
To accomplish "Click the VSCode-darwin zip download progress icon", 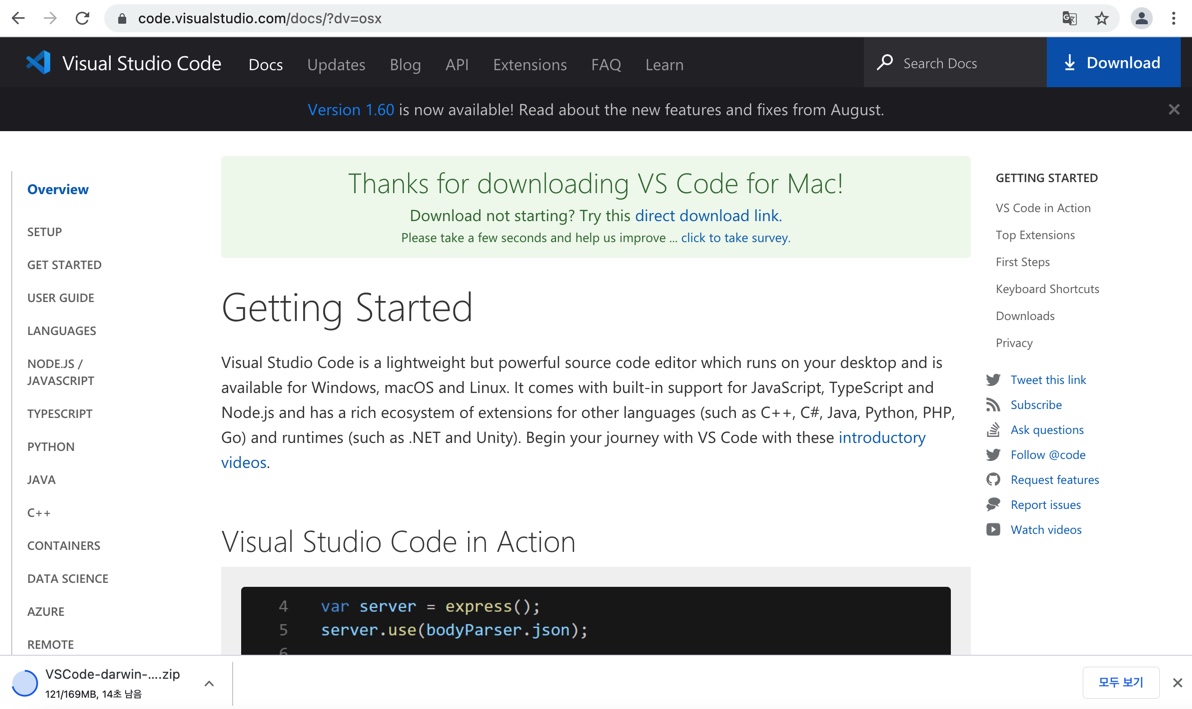I will (x=24, y=683).
